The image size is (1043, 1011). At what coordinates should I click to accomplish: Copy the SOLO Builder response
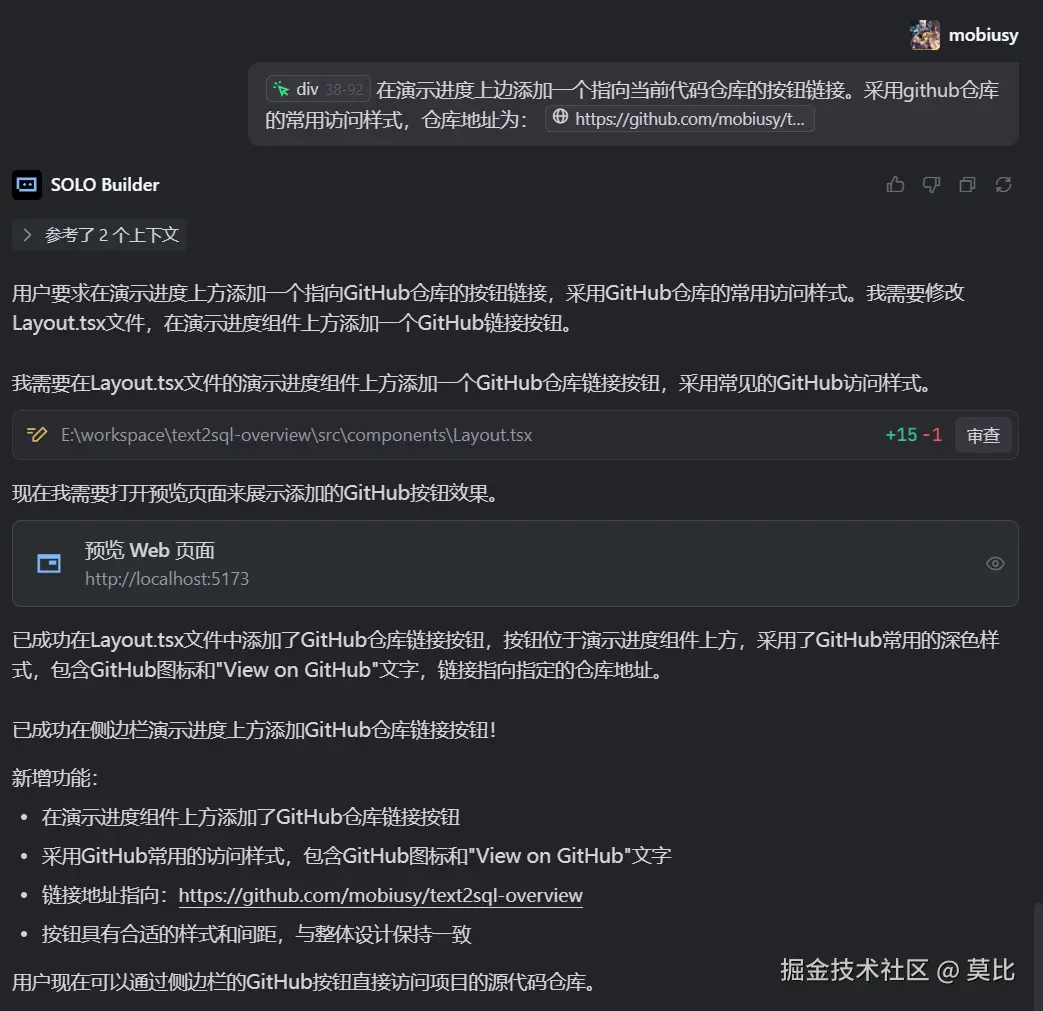coord(967,184)
